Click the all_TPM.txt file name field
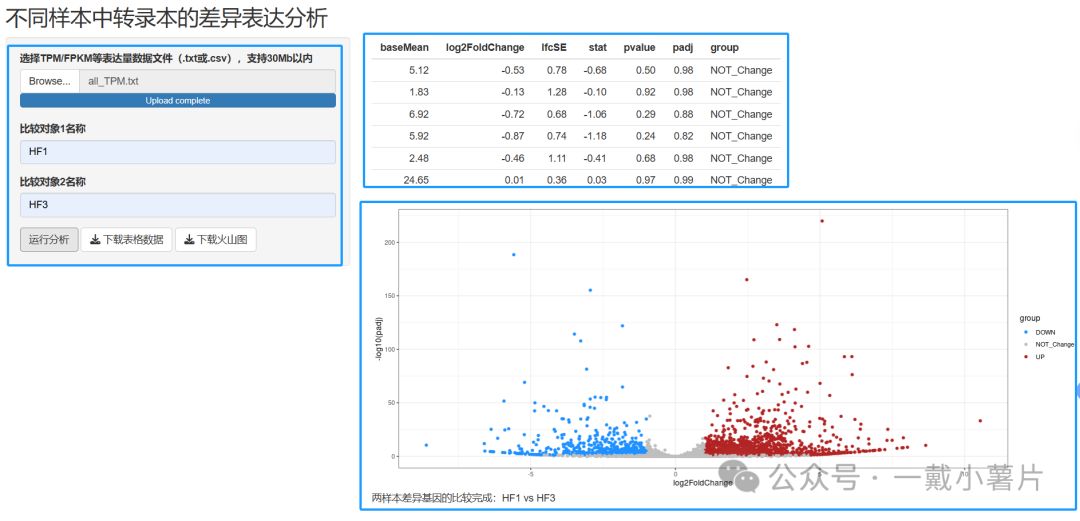 click(x=207, y=81)
